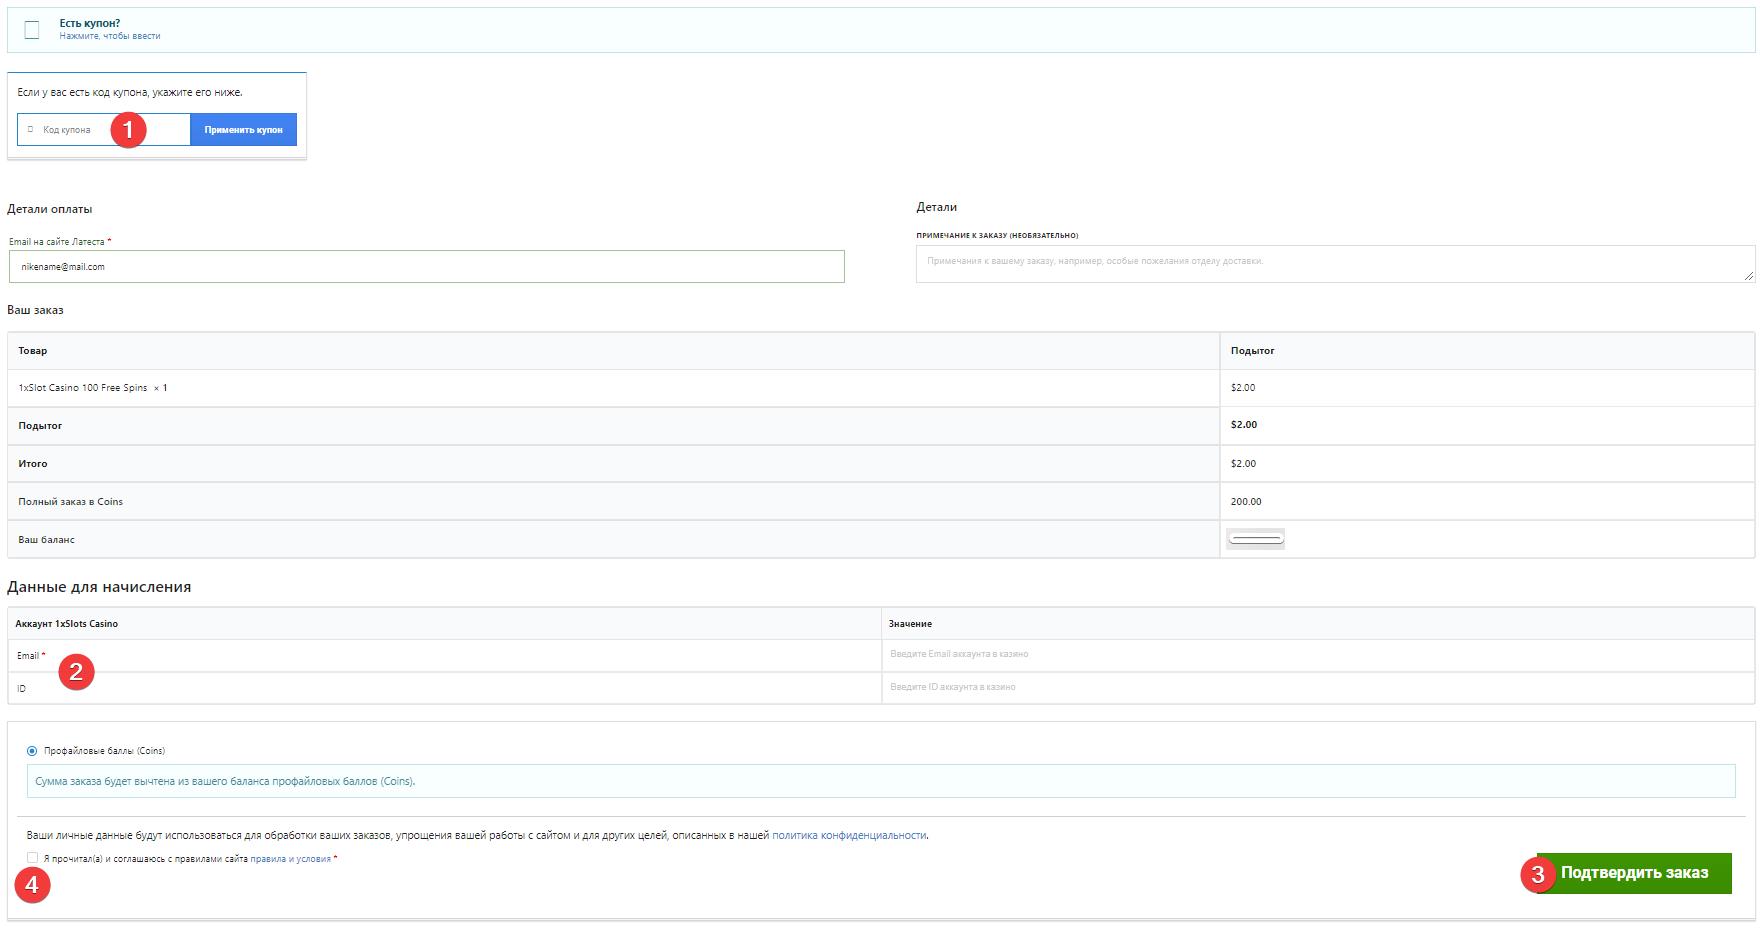The image size is (1760, 929).
Task: Click the "Есть купон?" heading toggle
Action: [x=89, y=23]
